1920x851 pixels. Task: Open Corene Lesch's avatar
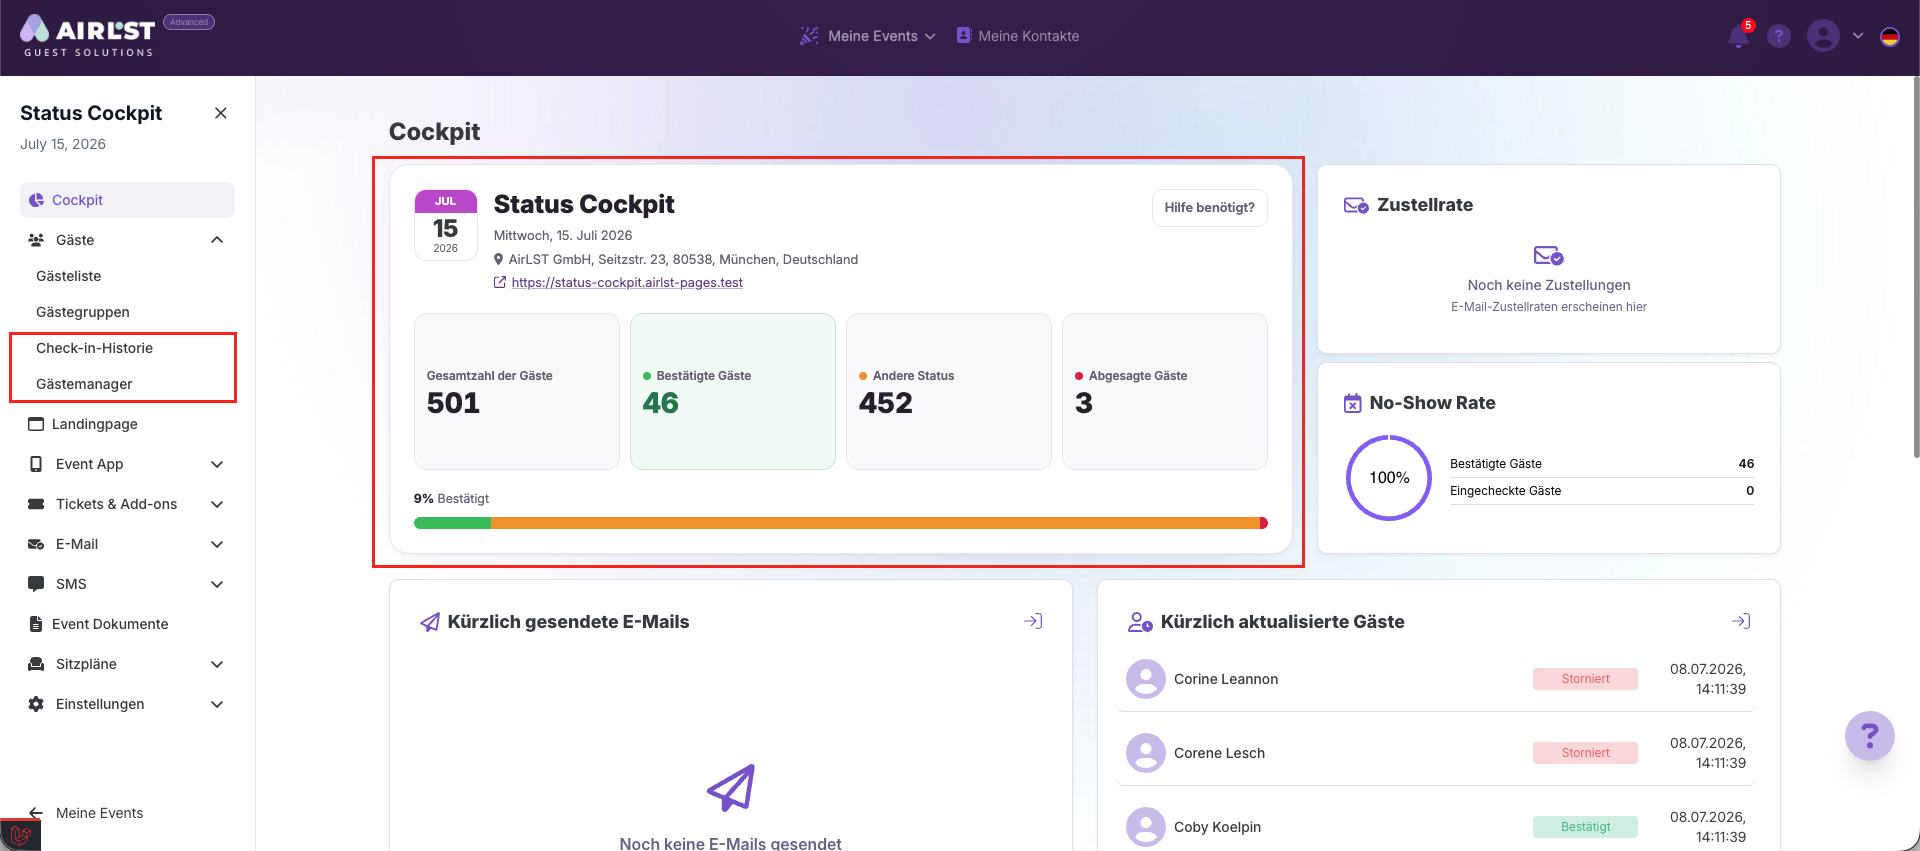tap(1146, 753)
